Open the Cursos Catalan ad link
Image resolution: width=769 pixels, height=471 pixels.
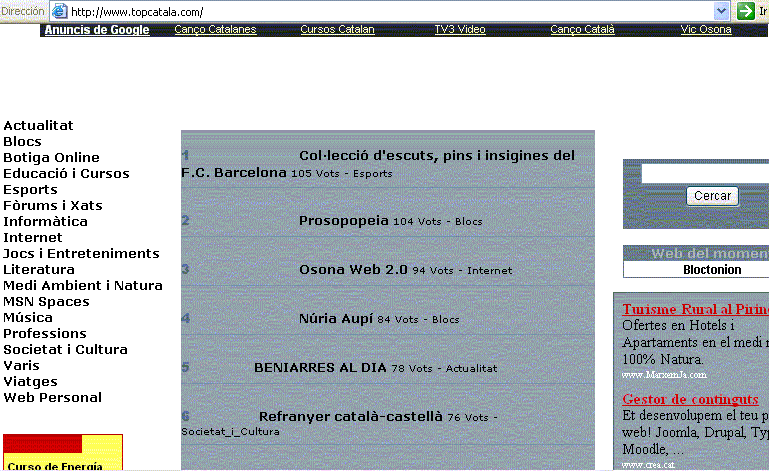(337, 29)
